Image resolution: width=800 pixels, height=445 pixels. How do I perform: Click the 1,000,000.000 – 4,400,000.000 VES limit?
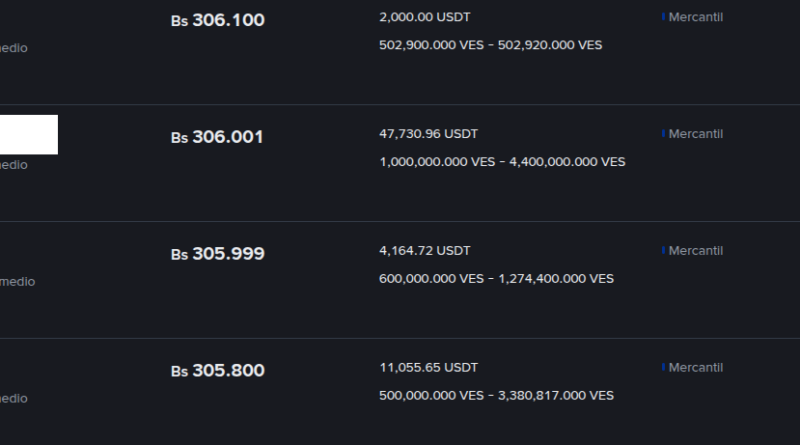click(x=502, y=162)
